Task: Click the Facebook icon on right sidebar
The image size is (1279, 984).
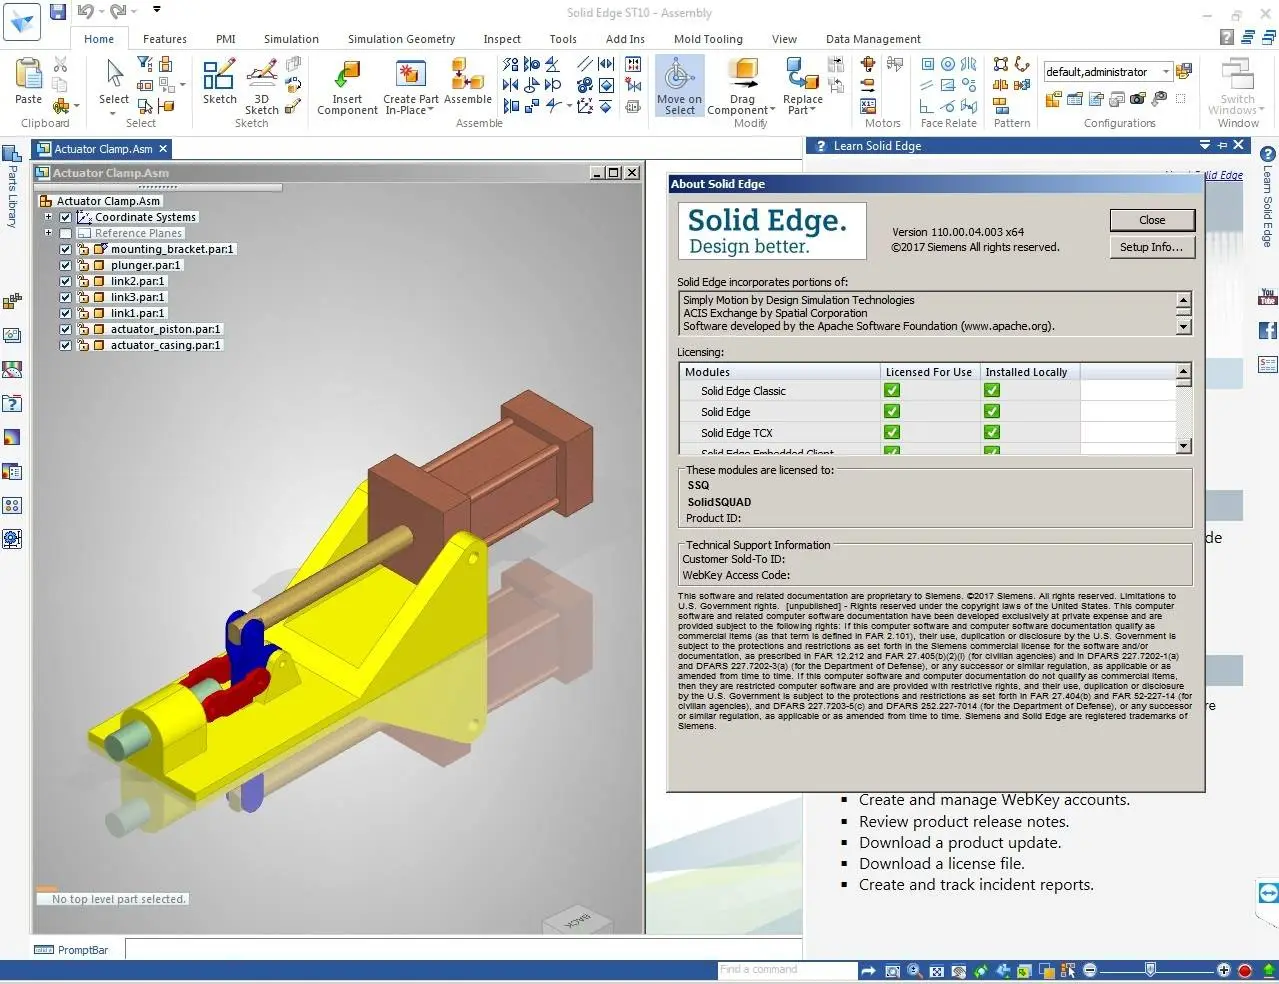Action: point(1267,331)
